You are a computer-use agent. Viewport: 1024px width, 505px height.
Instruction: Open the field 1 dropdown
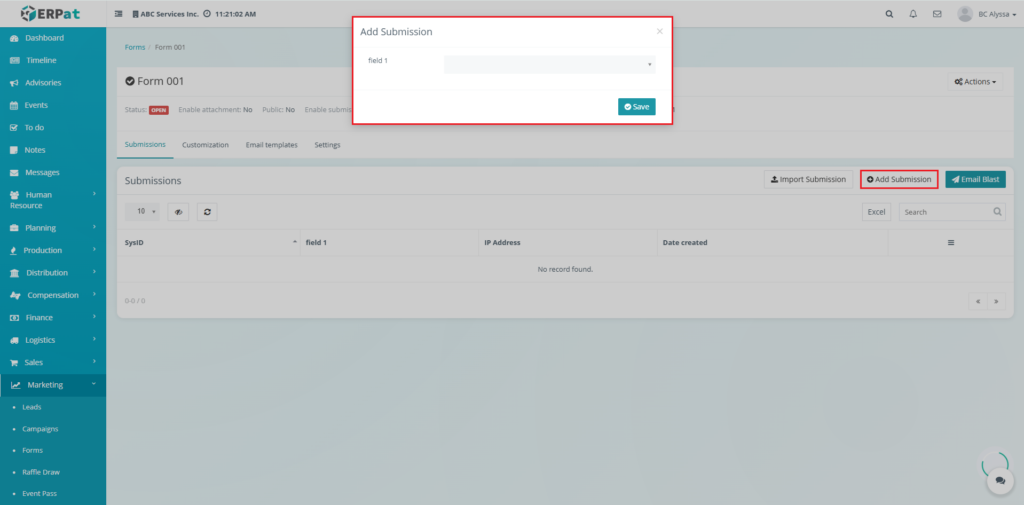(x=549, y=64)
